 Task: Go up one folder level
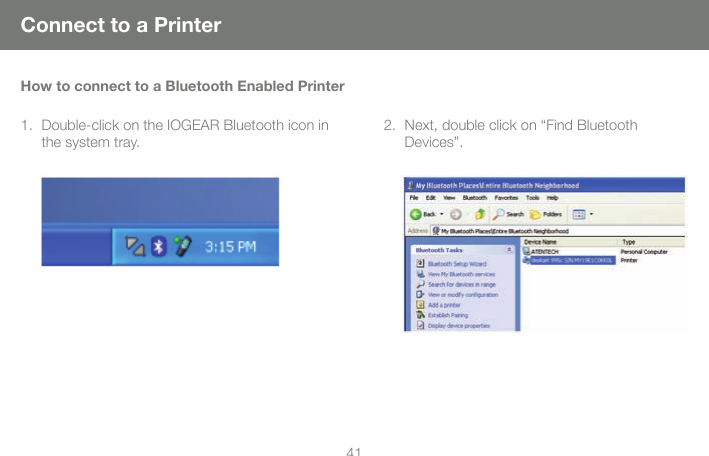480,214
